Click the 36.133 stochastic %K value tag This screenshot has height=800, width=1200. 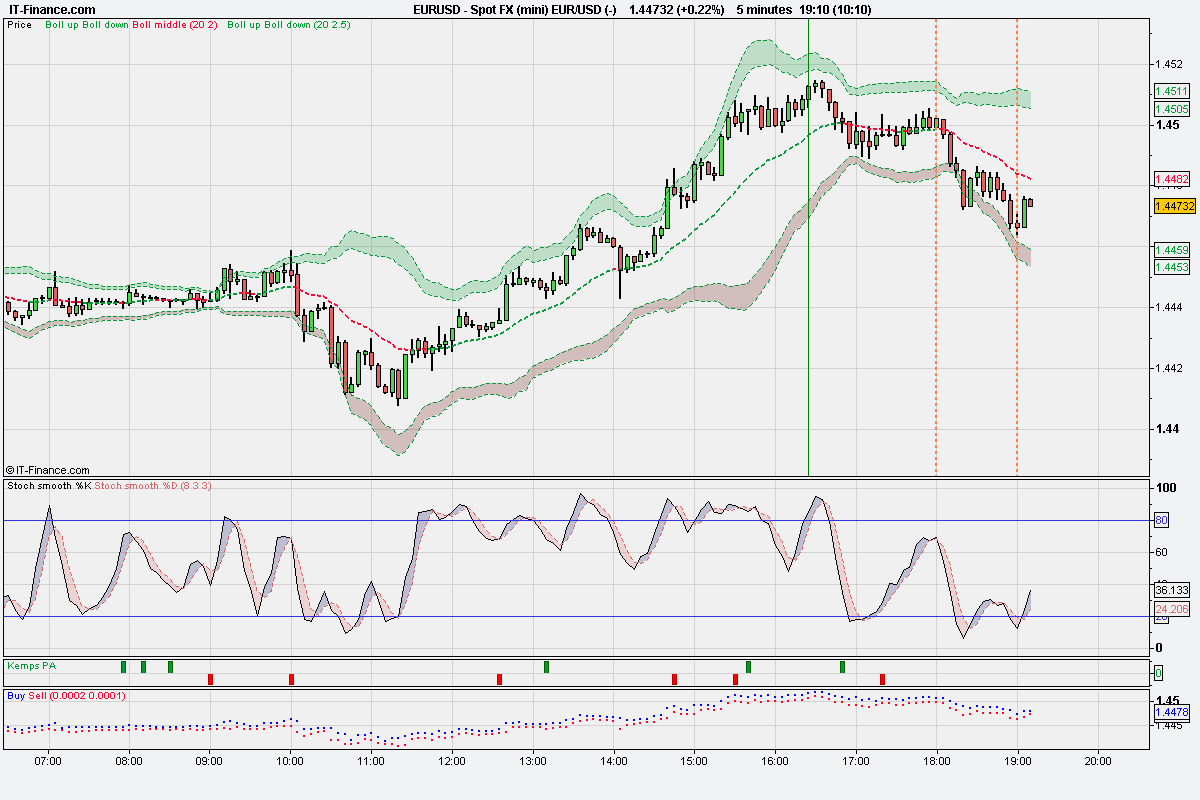(1172, 590)
